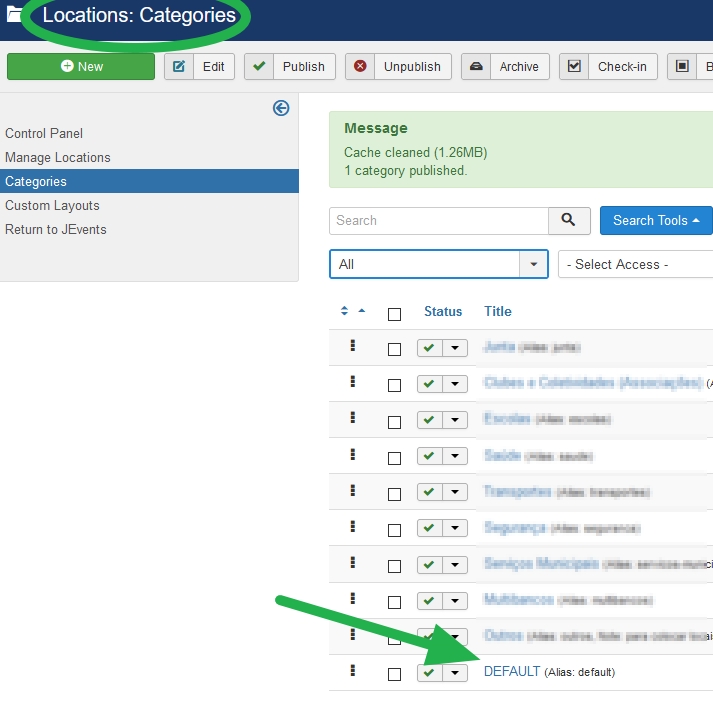Tick the checkbox of the Segurança row

394,530
